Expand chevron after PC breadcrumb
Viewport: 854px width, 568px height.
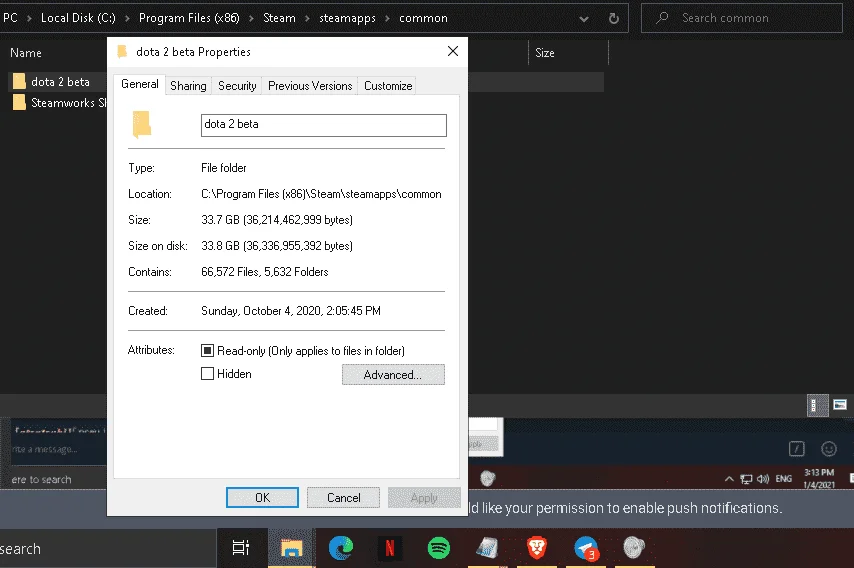pos(29,19)
